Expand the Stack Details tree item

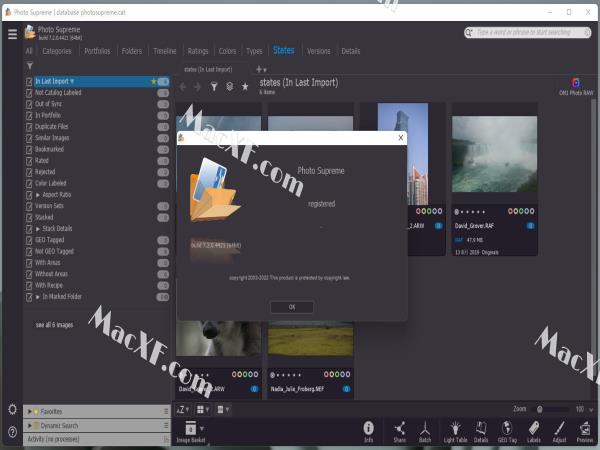tap(38, 229)
